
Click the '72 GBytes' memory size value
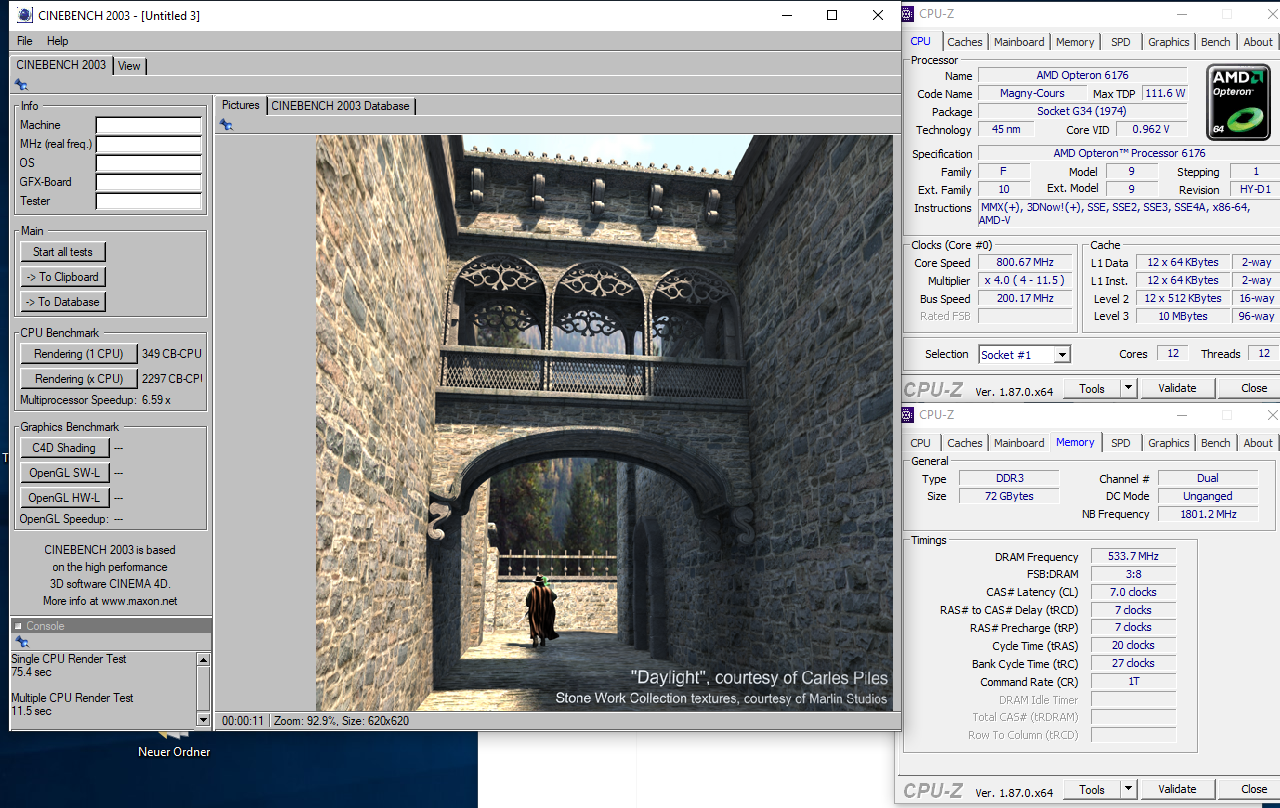point(1008,496)
